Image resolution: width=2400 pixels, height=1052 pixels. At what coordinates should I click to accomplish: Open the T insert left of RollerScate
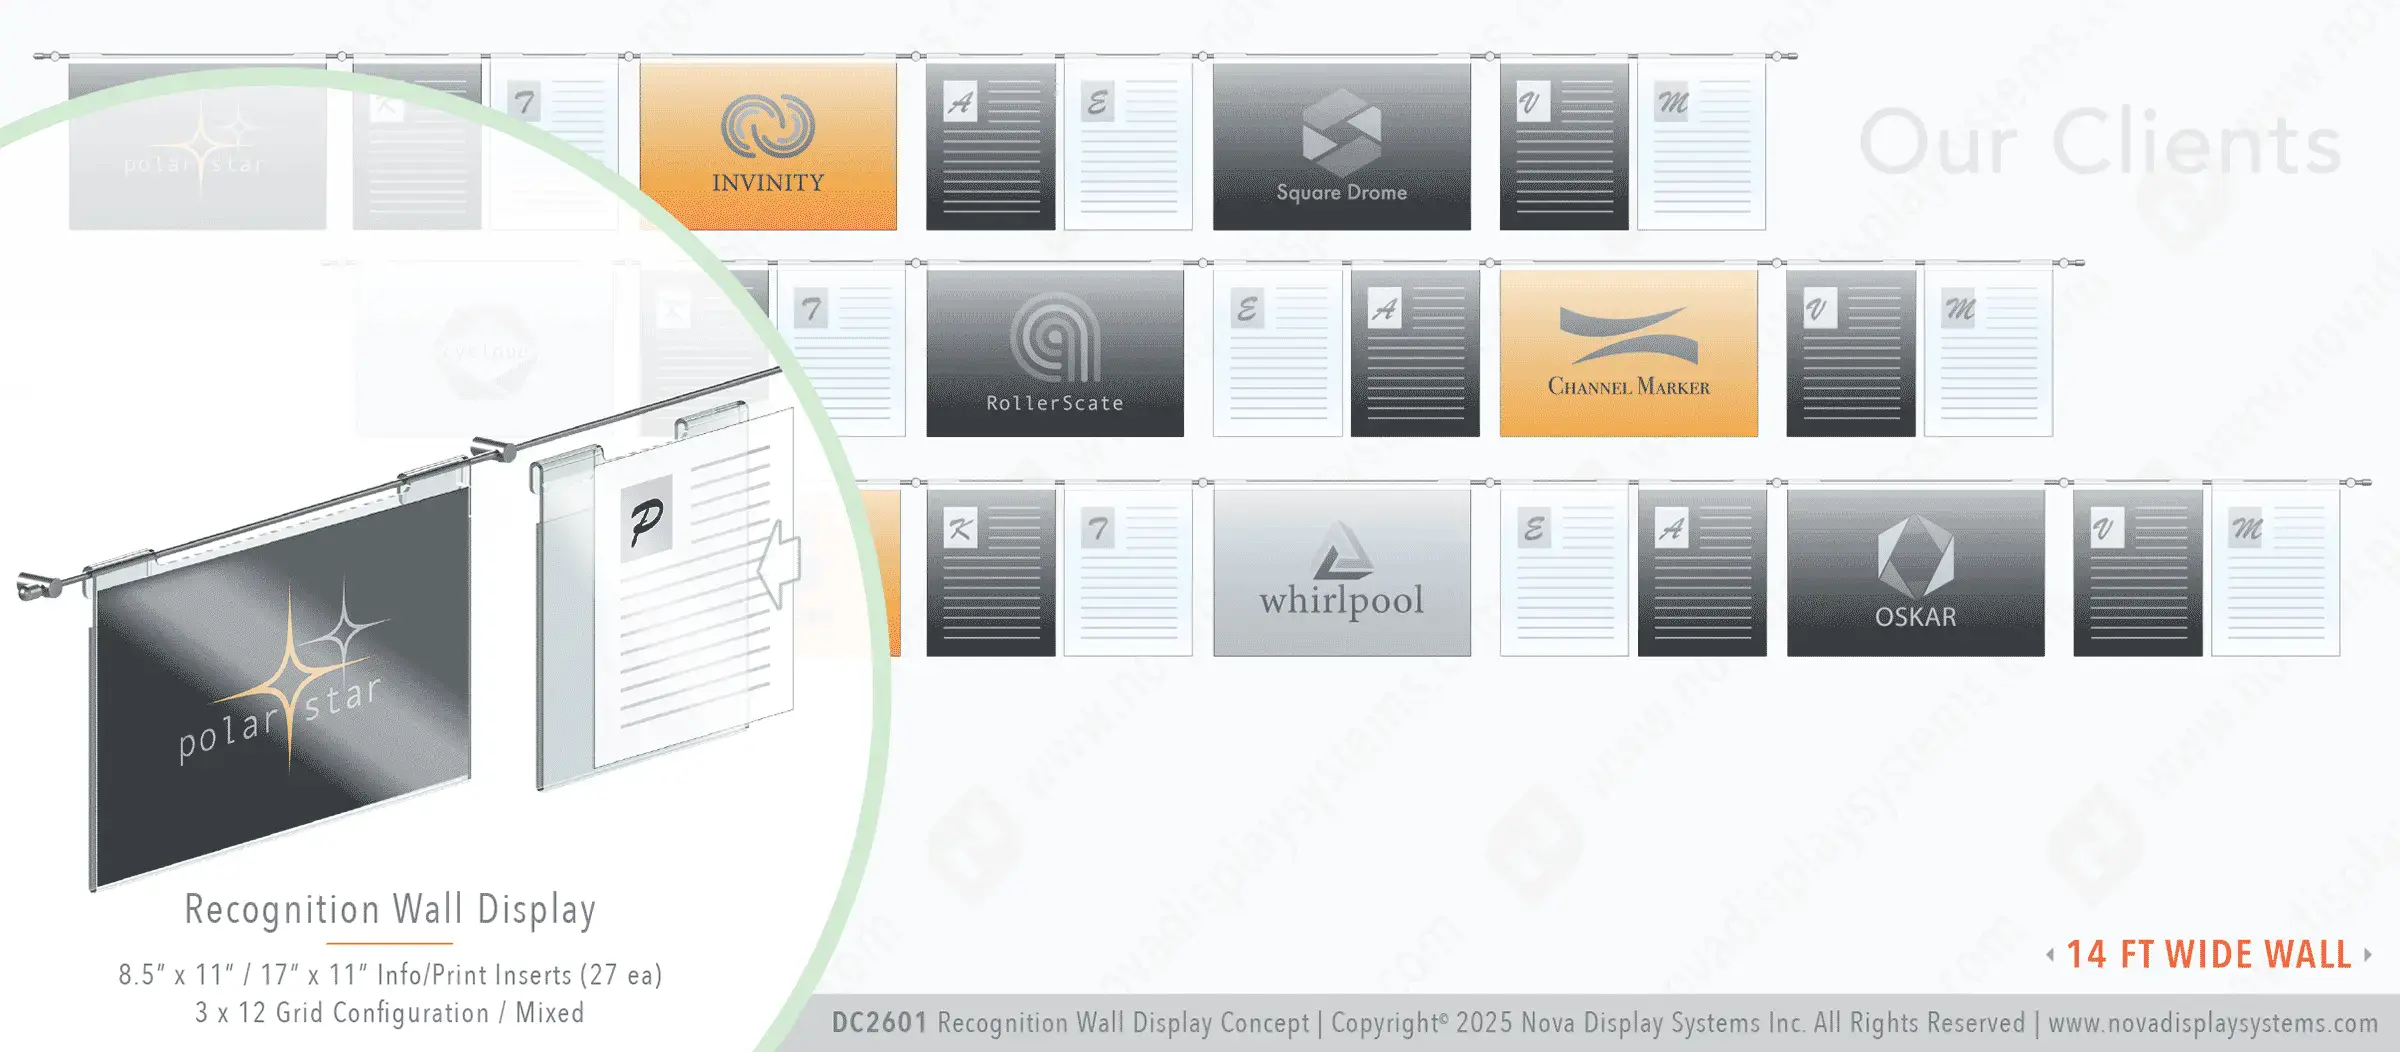842,353
